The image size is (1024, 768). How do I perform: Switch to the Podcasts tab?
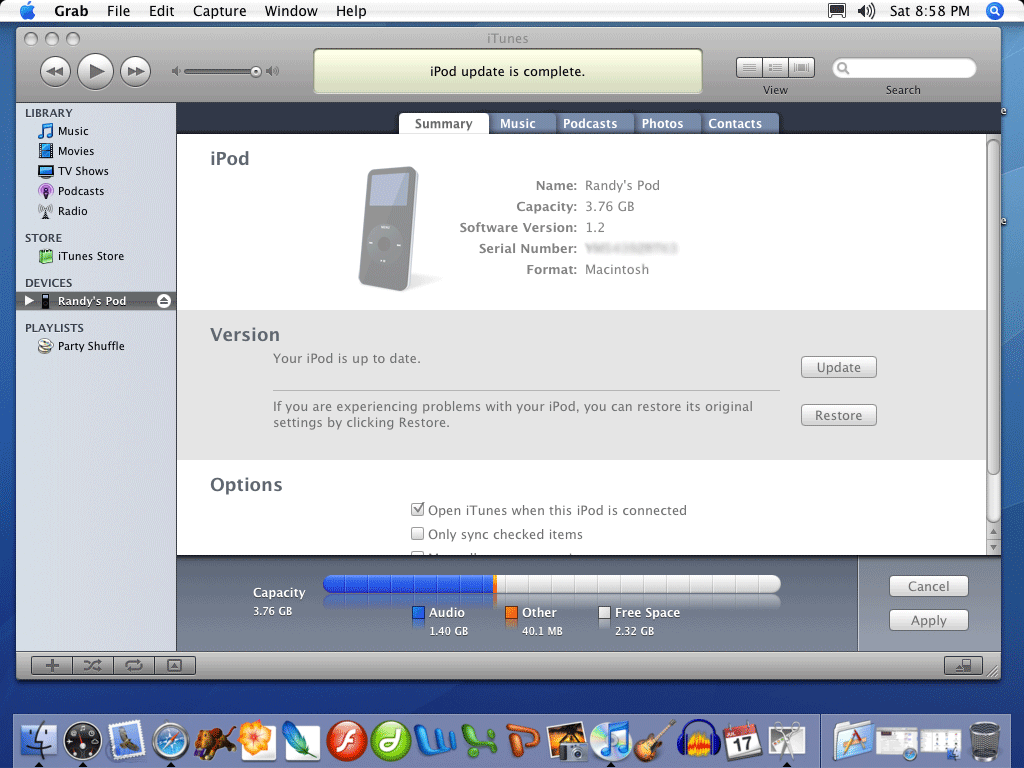[590, 123]
